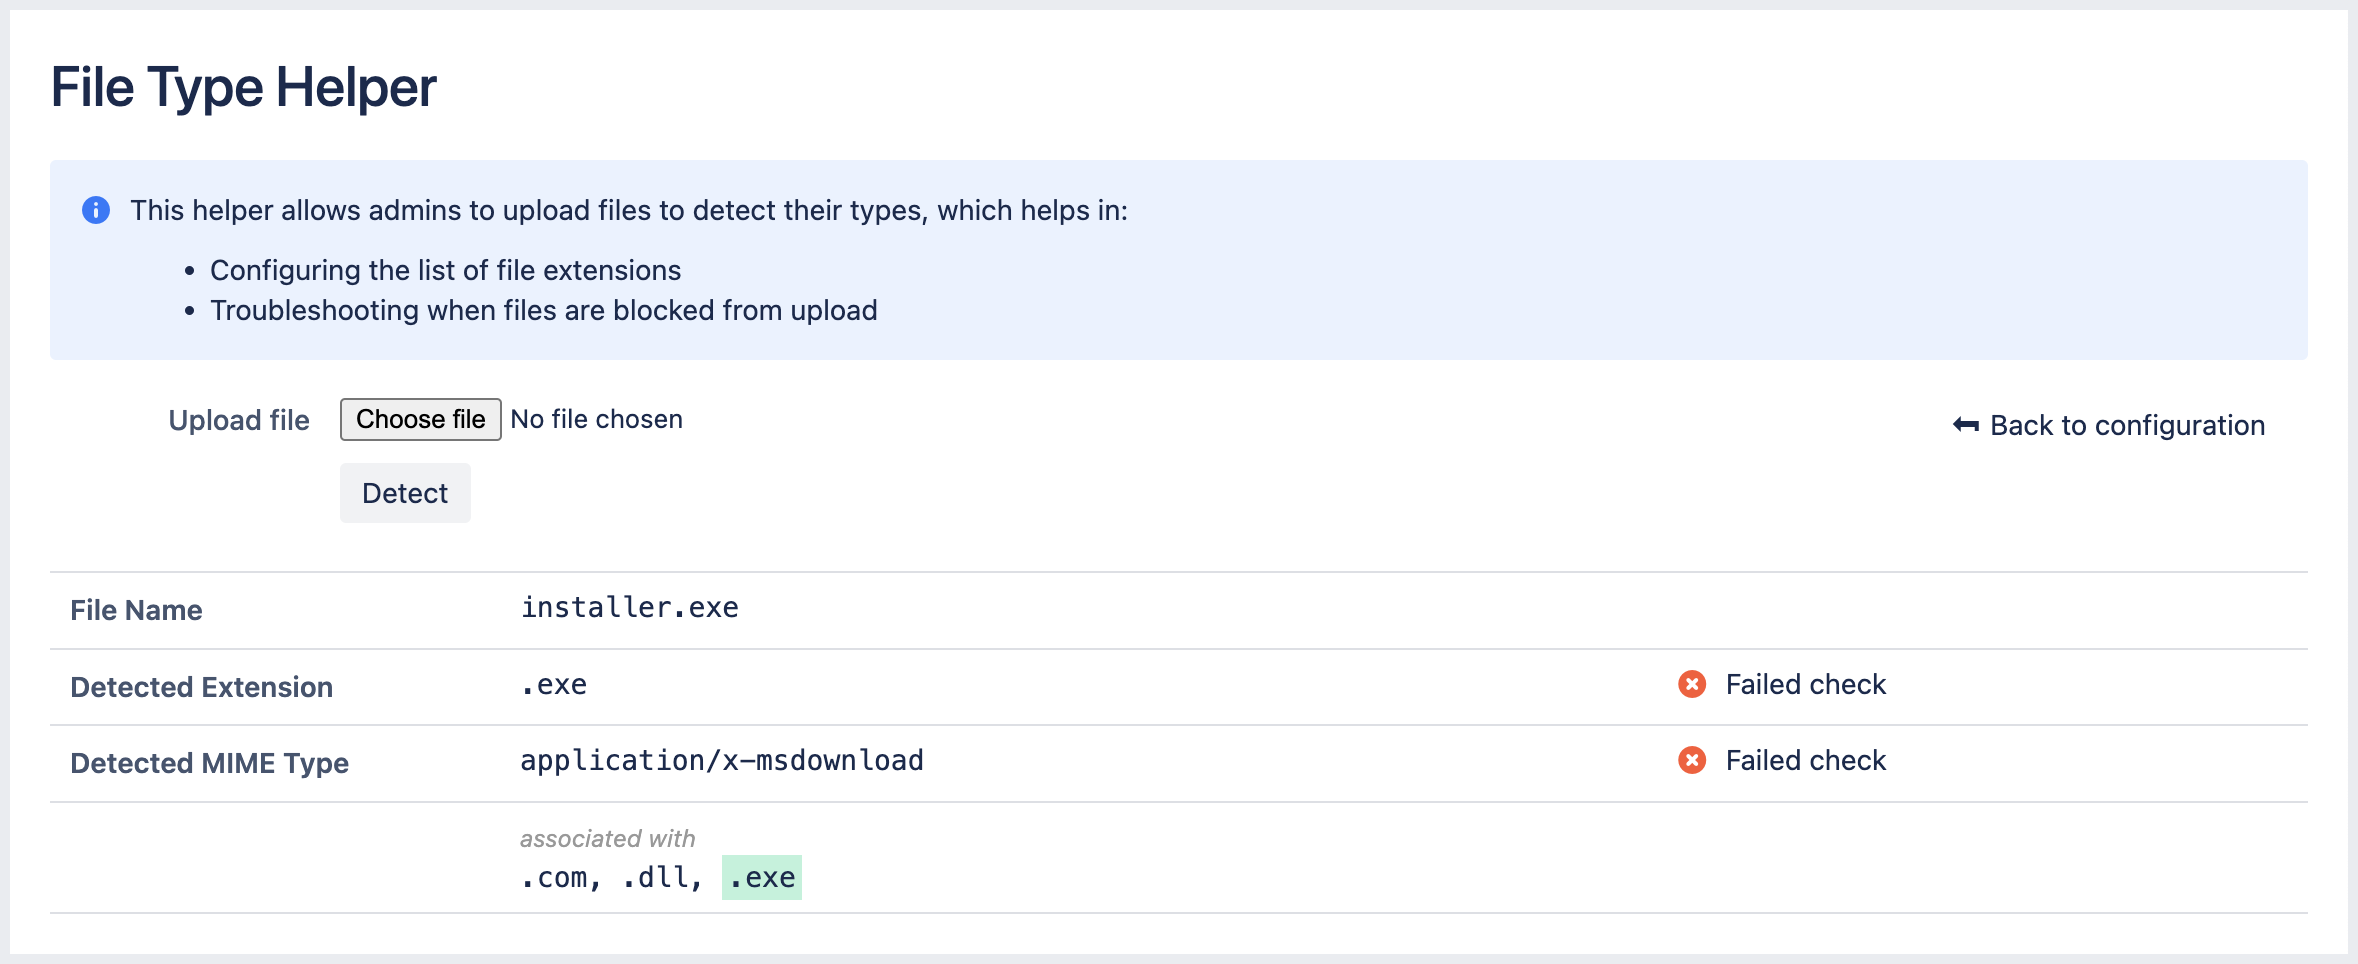Screen dimensions: 2358x964
Task: Click the red failed icon on Detected Extension row
Action: [1690, 684]
